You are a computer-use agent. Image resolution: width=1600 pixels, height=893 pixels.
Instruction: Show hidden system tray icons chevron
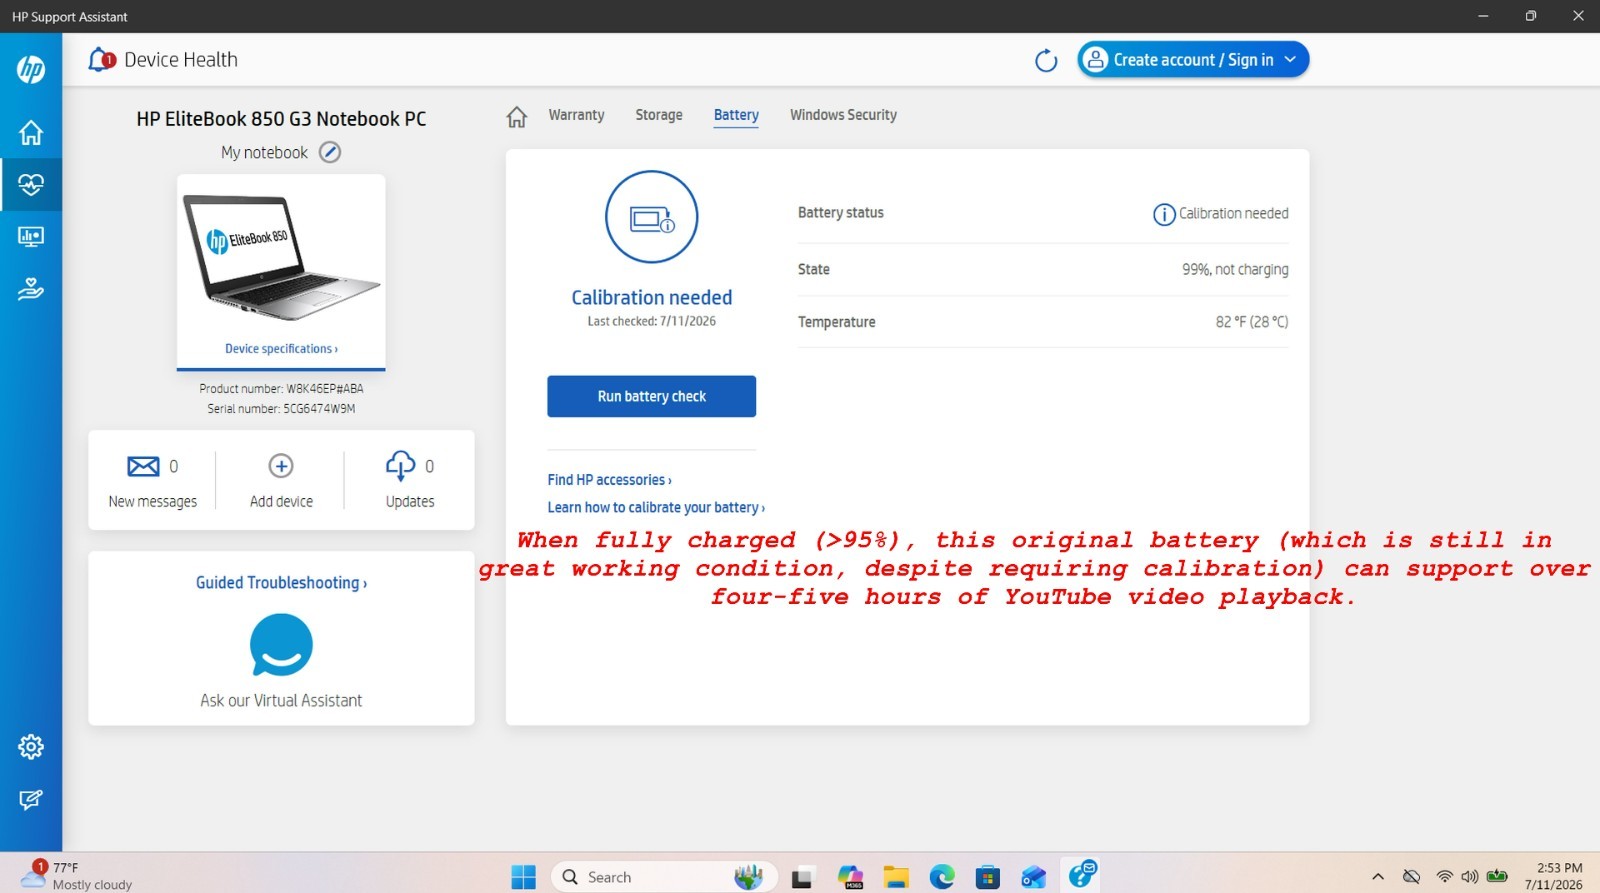tap(1378, 877)
